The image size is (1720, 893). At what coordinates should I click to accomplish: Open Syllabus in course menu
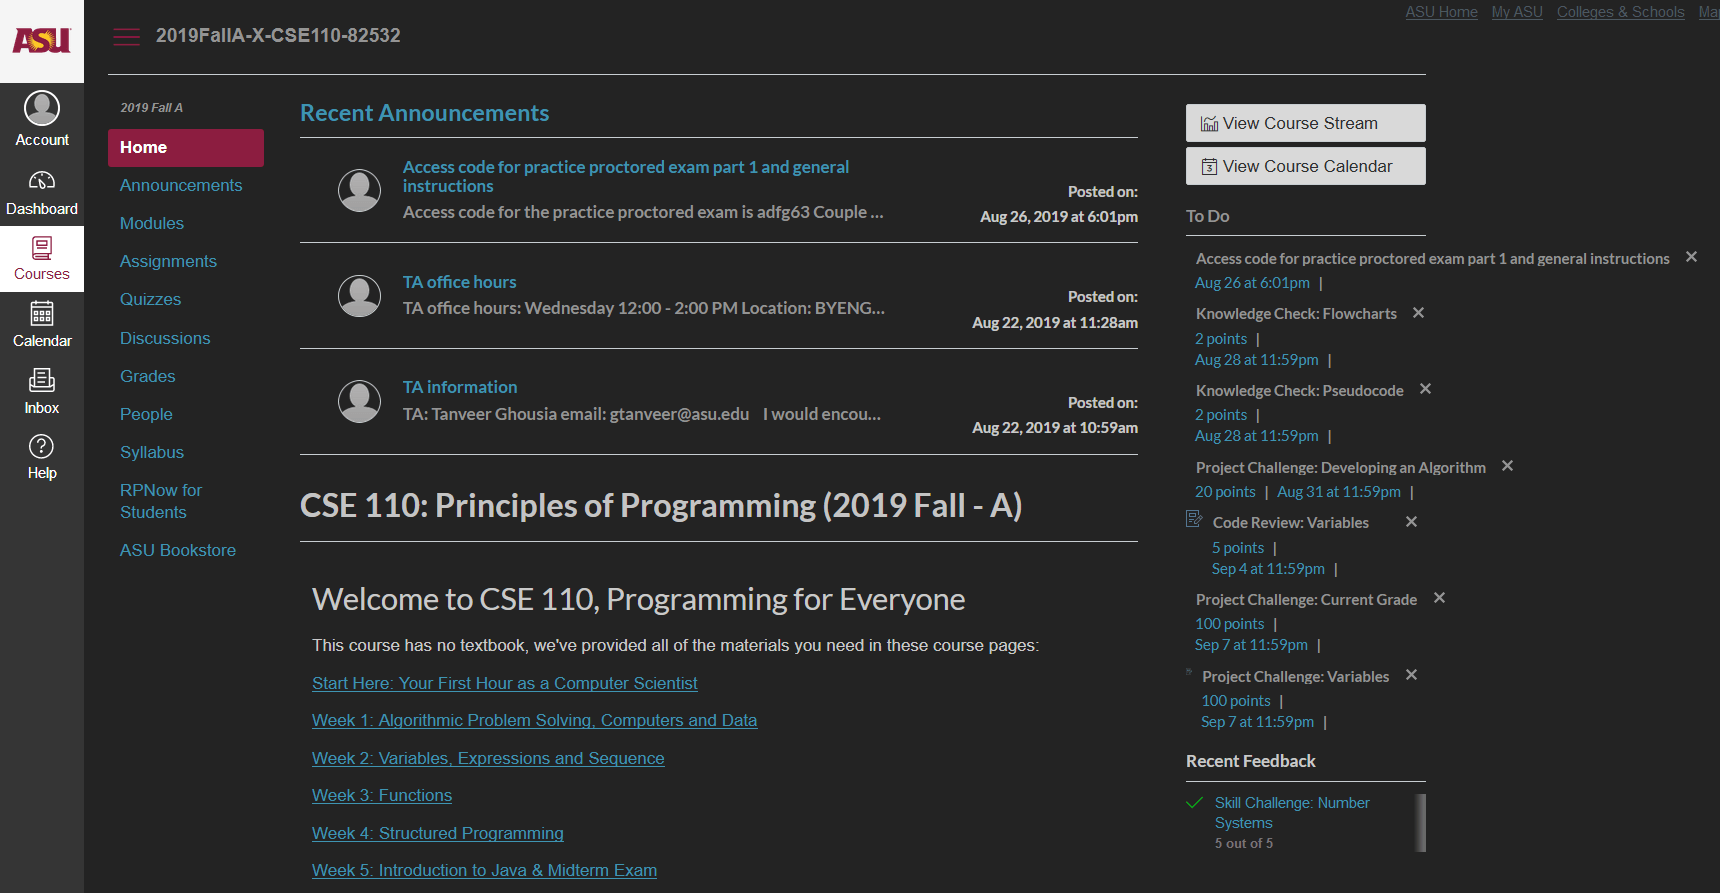pyautogui.click(x=152, y=453)
